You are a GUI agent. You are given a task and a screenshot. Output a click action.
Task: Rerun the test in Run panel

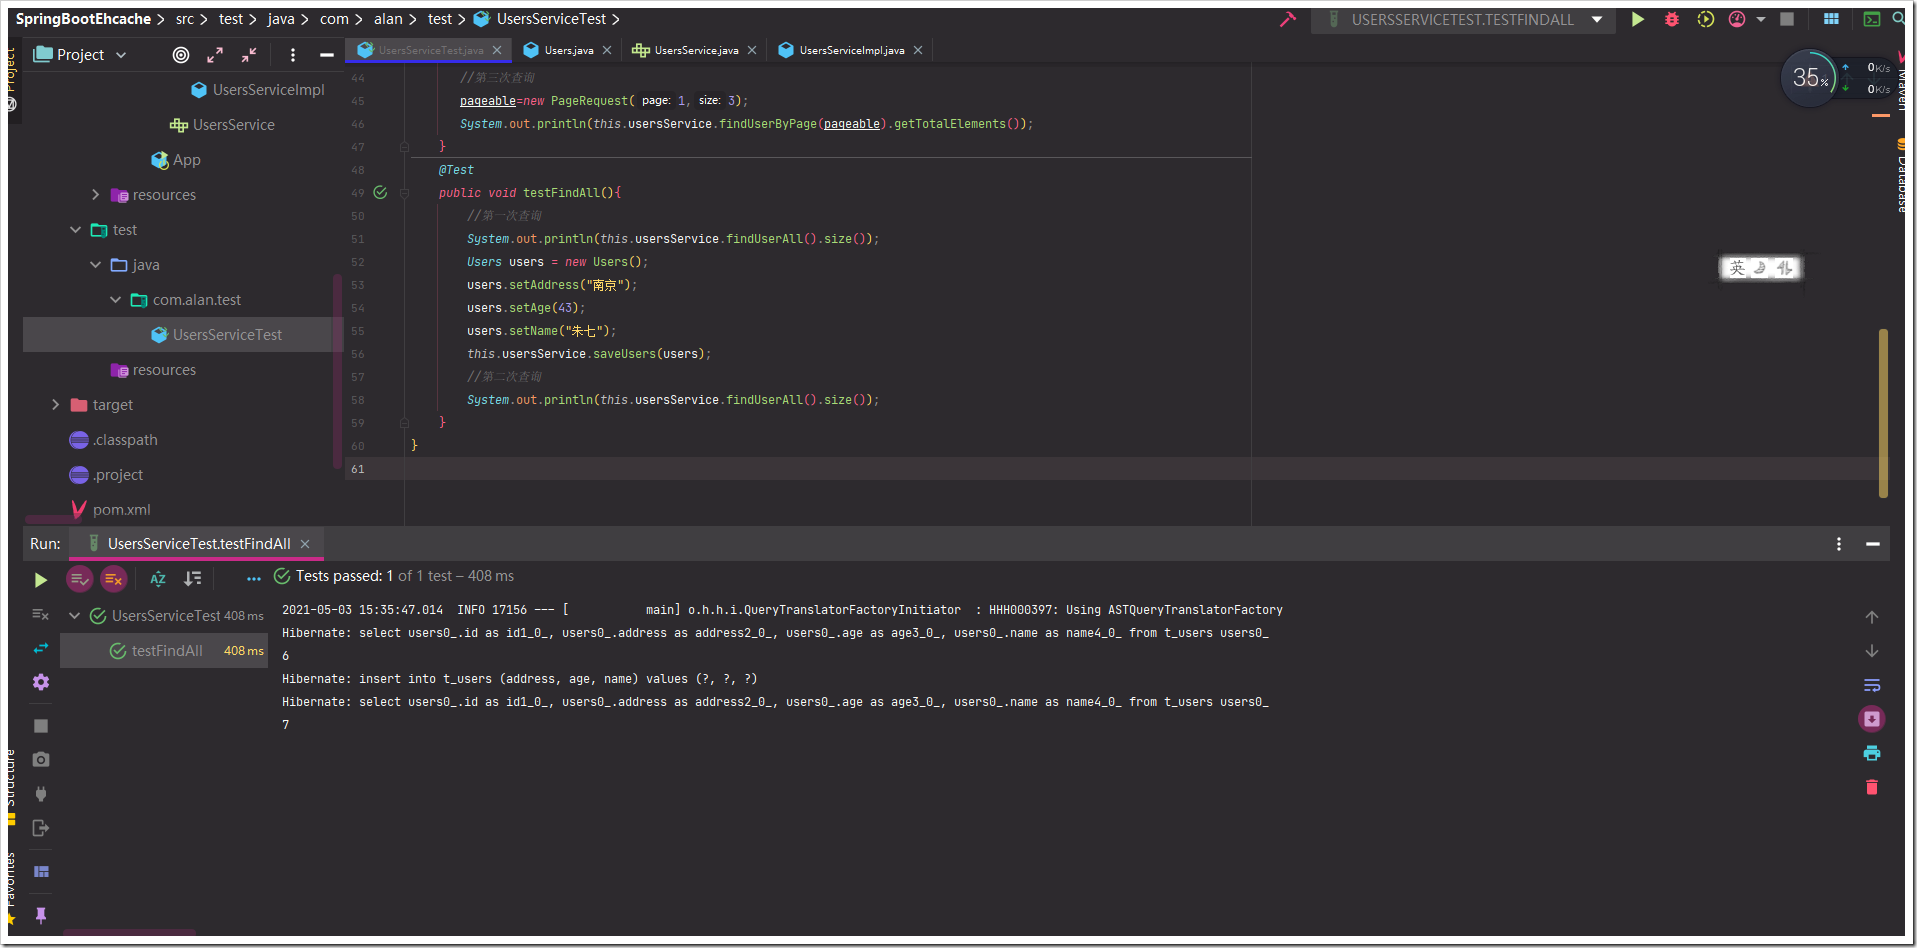pyautogui.click(x=40, y=580)
